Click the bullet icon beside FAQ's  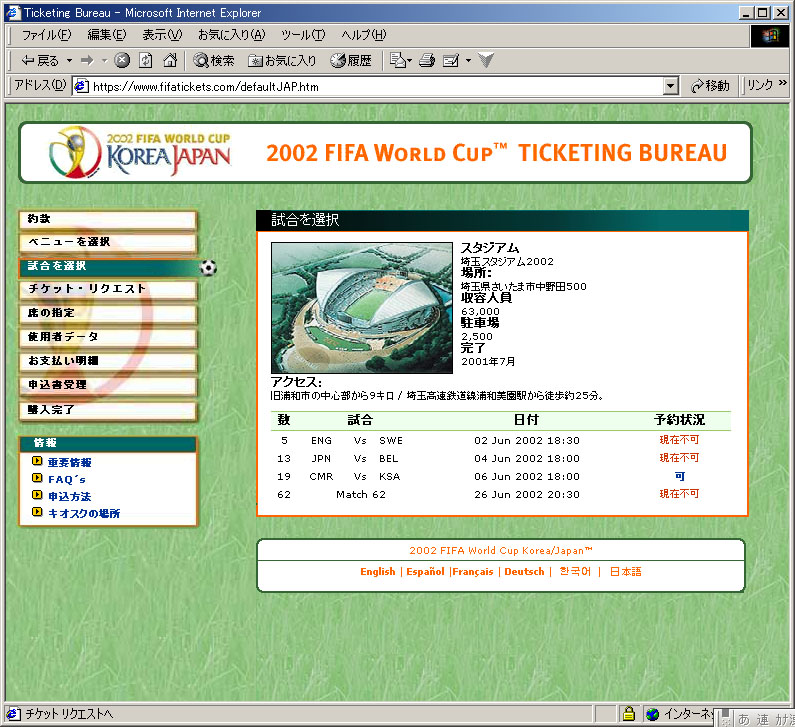coord(37,478)
